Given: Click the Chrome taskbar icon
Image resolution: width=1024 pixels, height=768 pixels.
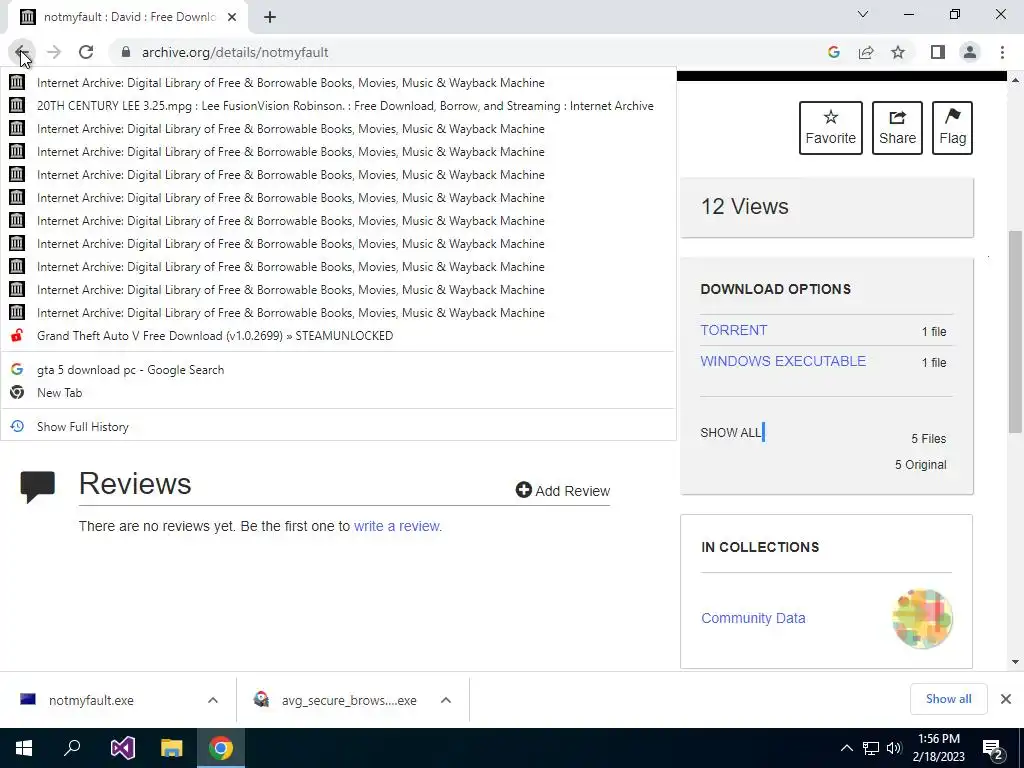Looking at the screenshot, I should pos(221,748).
